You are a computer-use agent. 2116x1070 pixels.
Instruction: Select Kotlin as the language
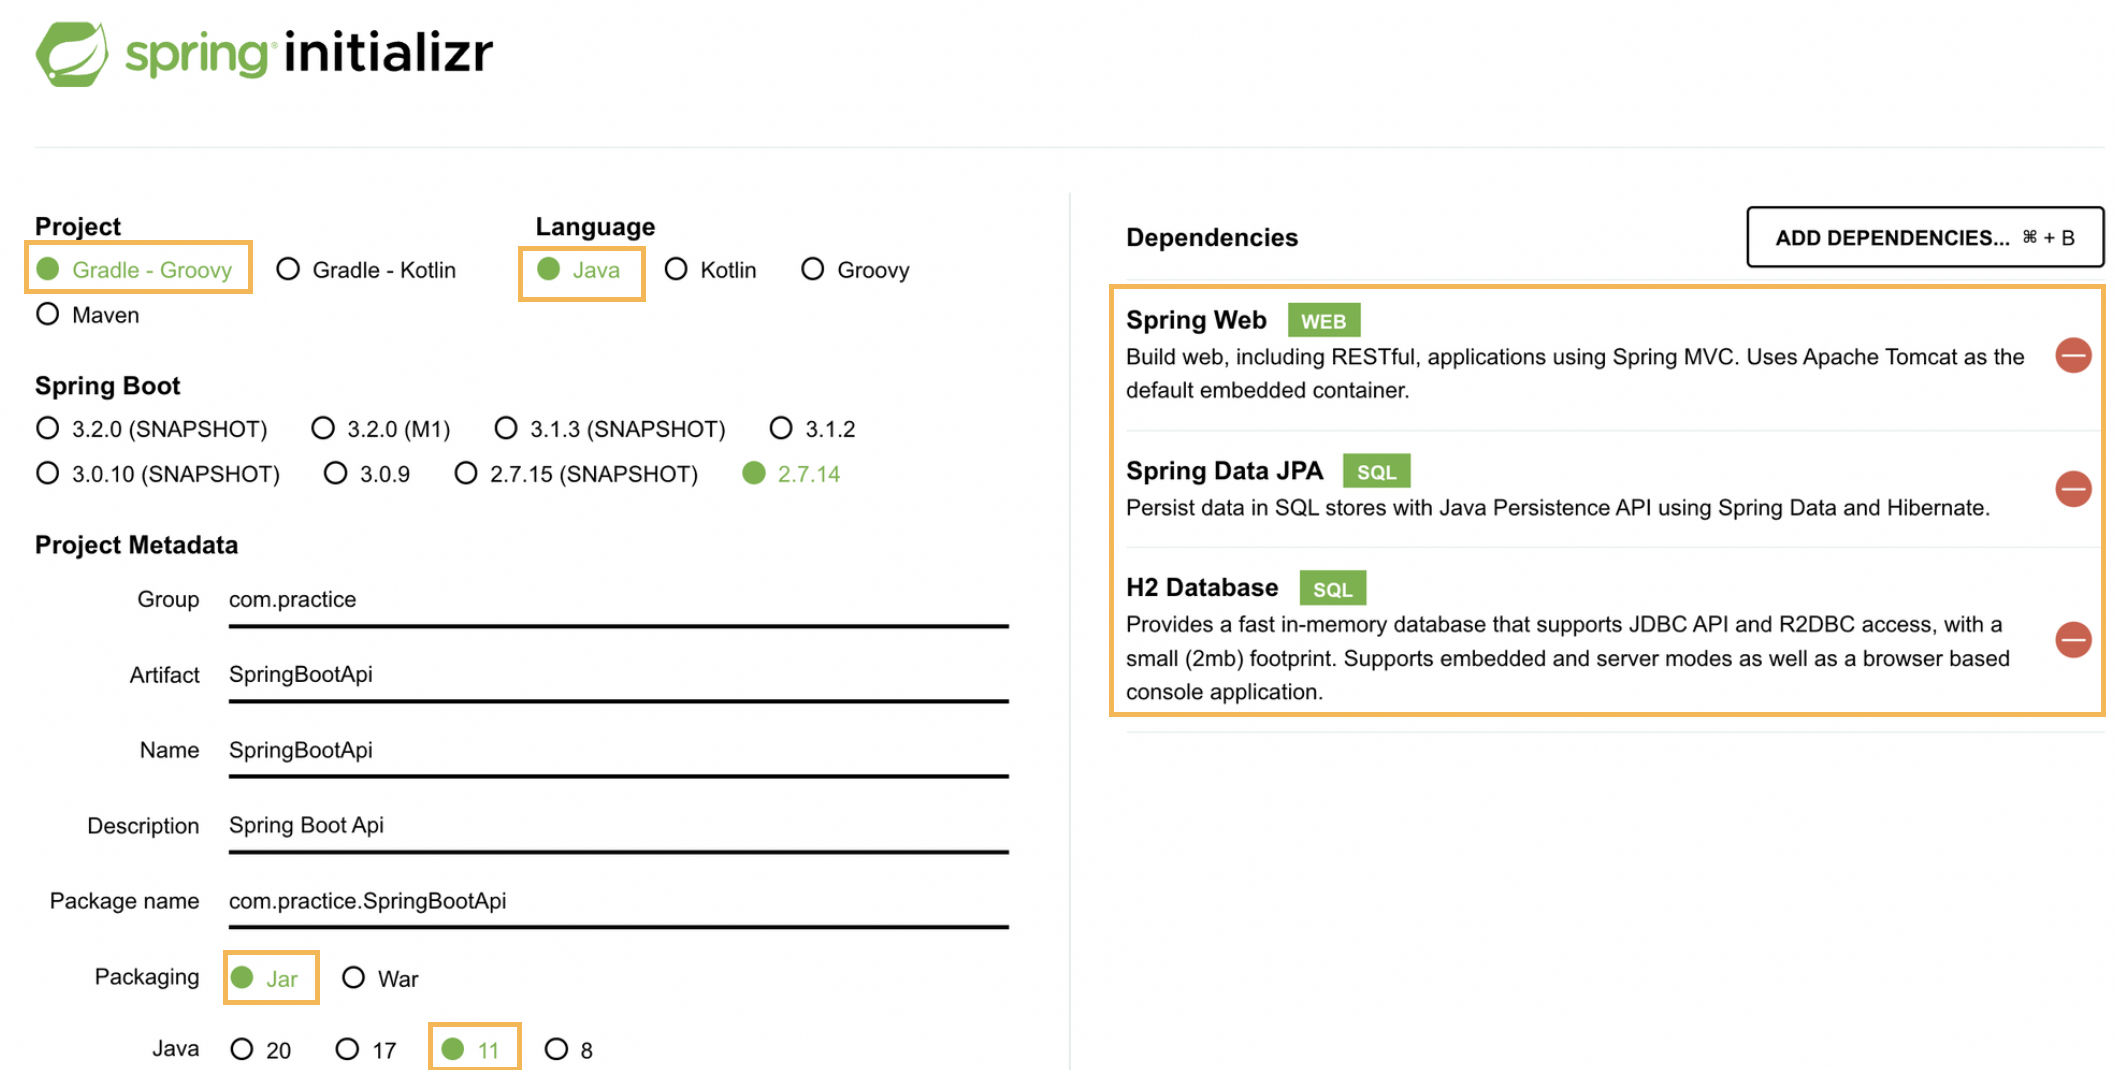point(676,270)
